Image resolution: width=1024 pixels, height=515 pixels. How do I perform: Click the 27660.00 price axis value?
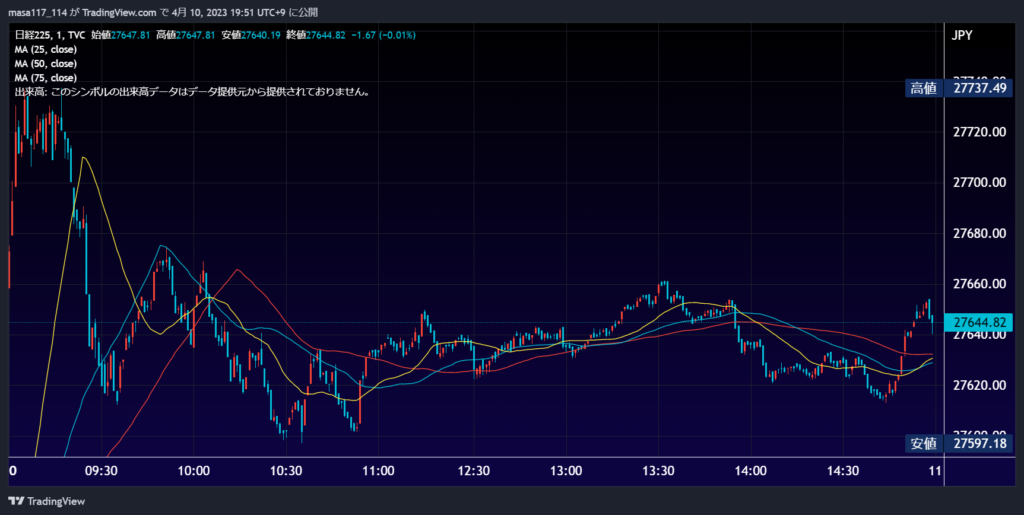(980, 284)
